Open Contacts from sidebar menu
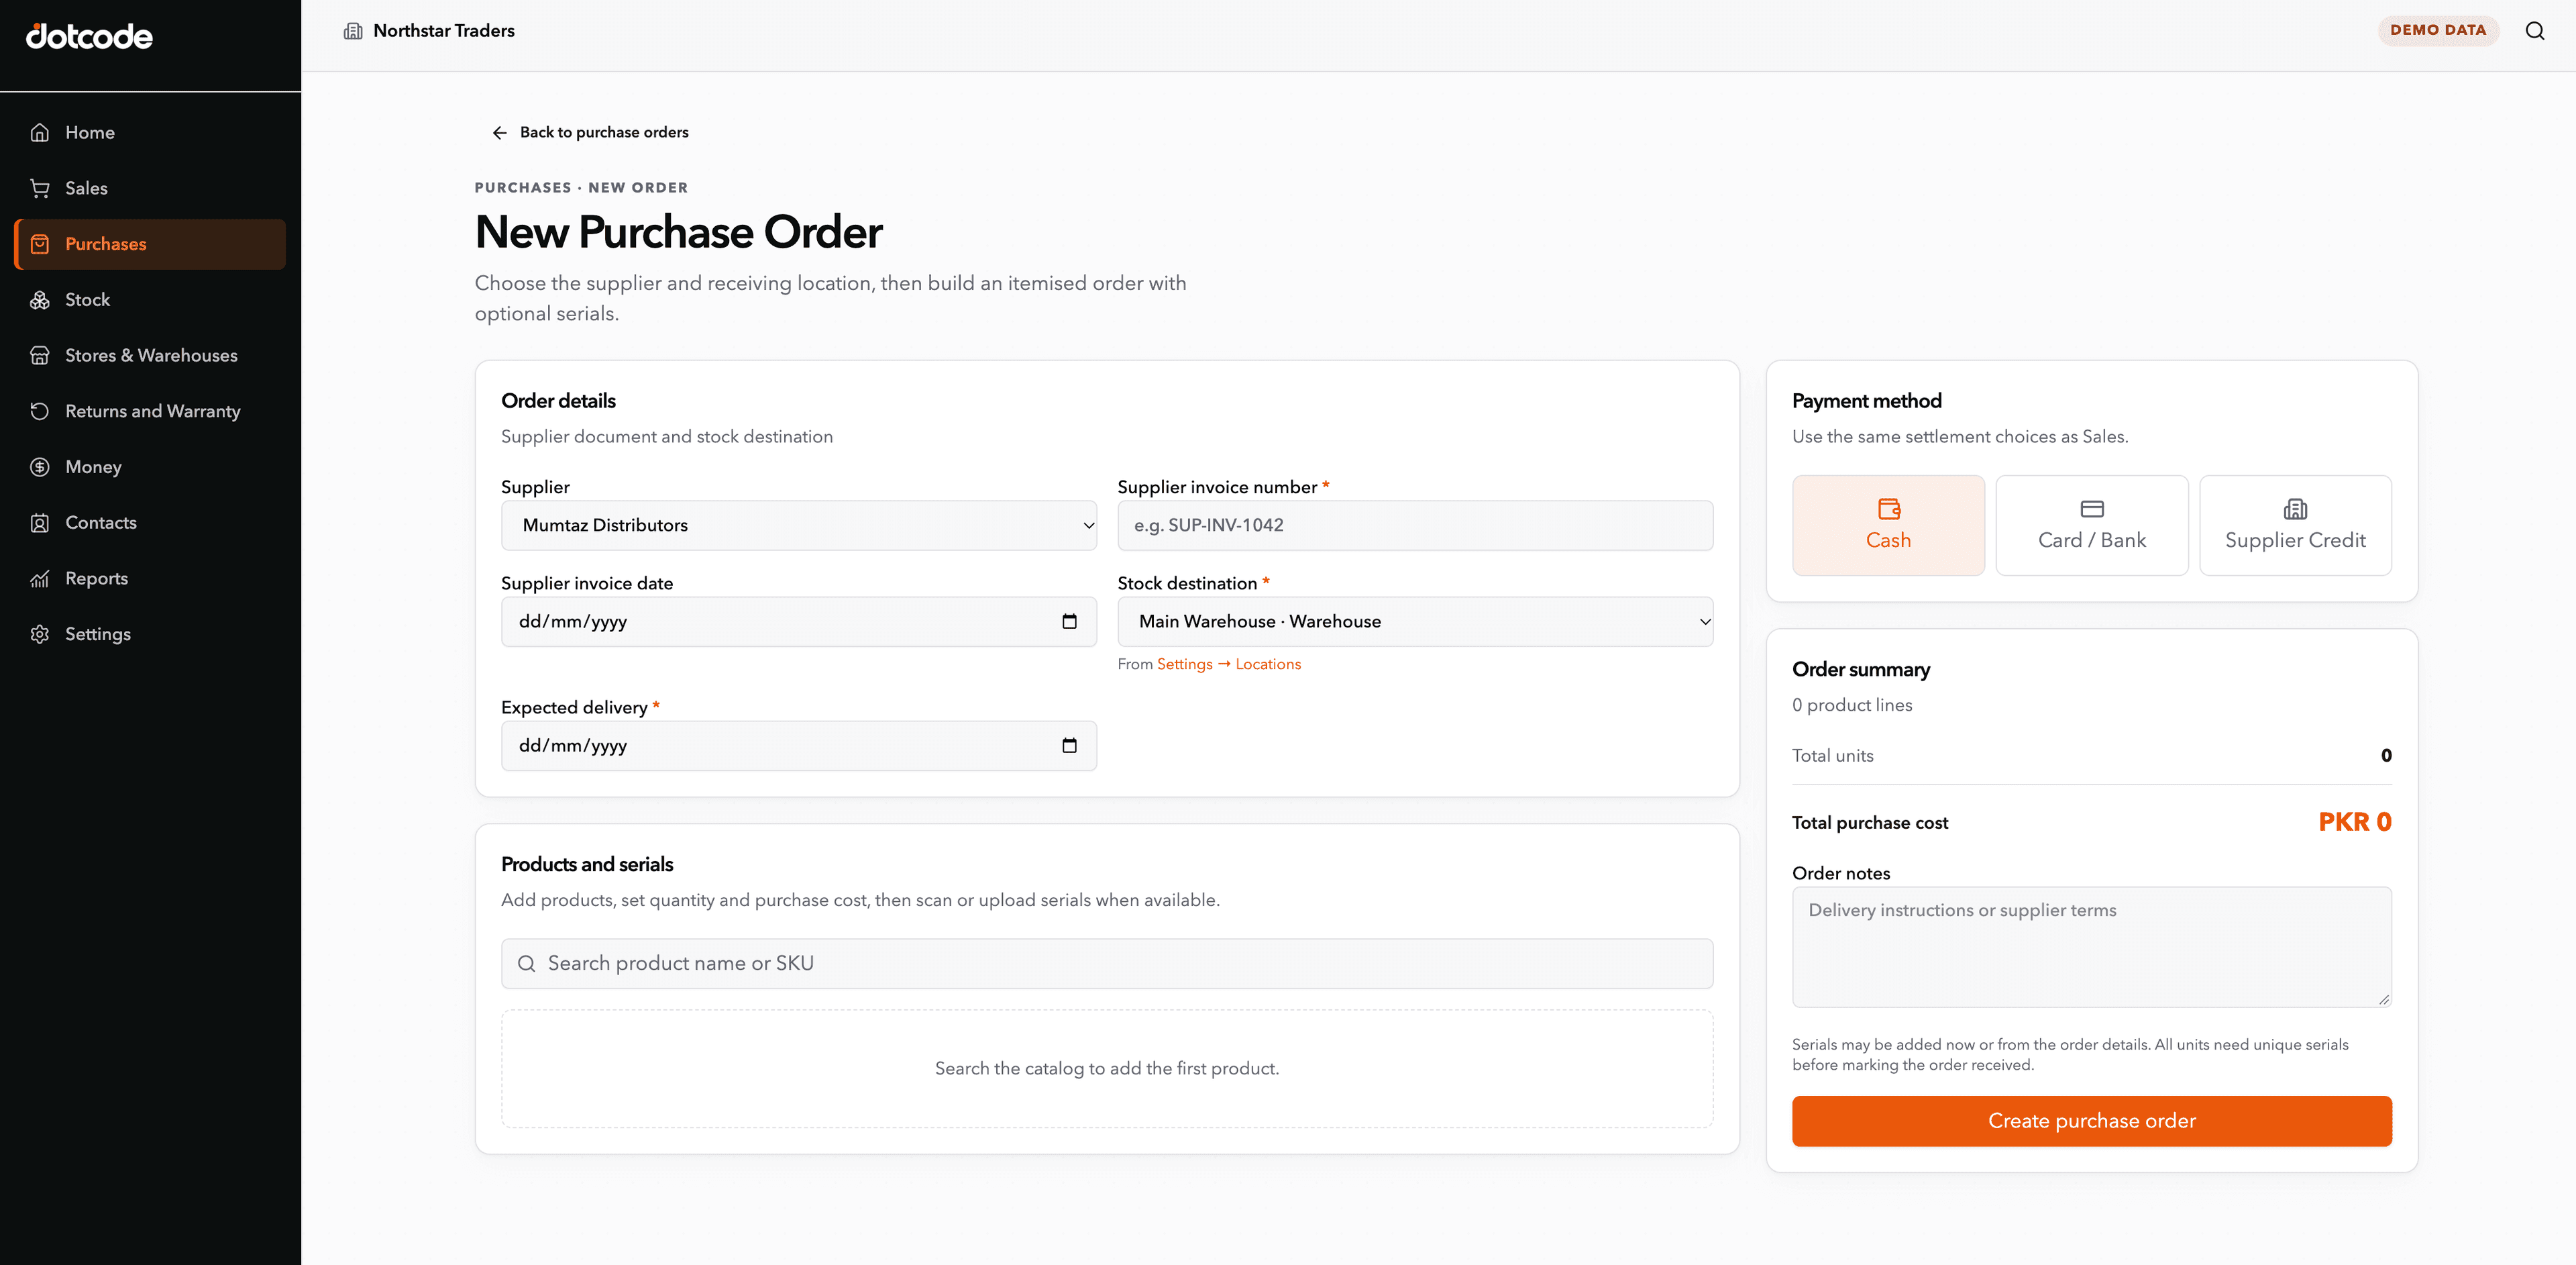 [150, 523]
